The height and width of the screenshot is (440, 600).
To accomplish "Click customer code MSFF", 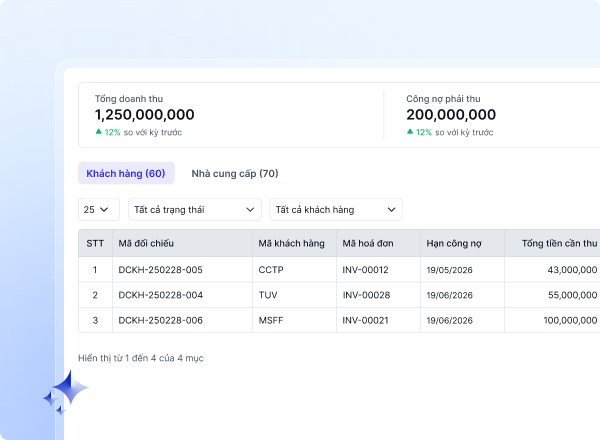I will click(x=271, y=320).
